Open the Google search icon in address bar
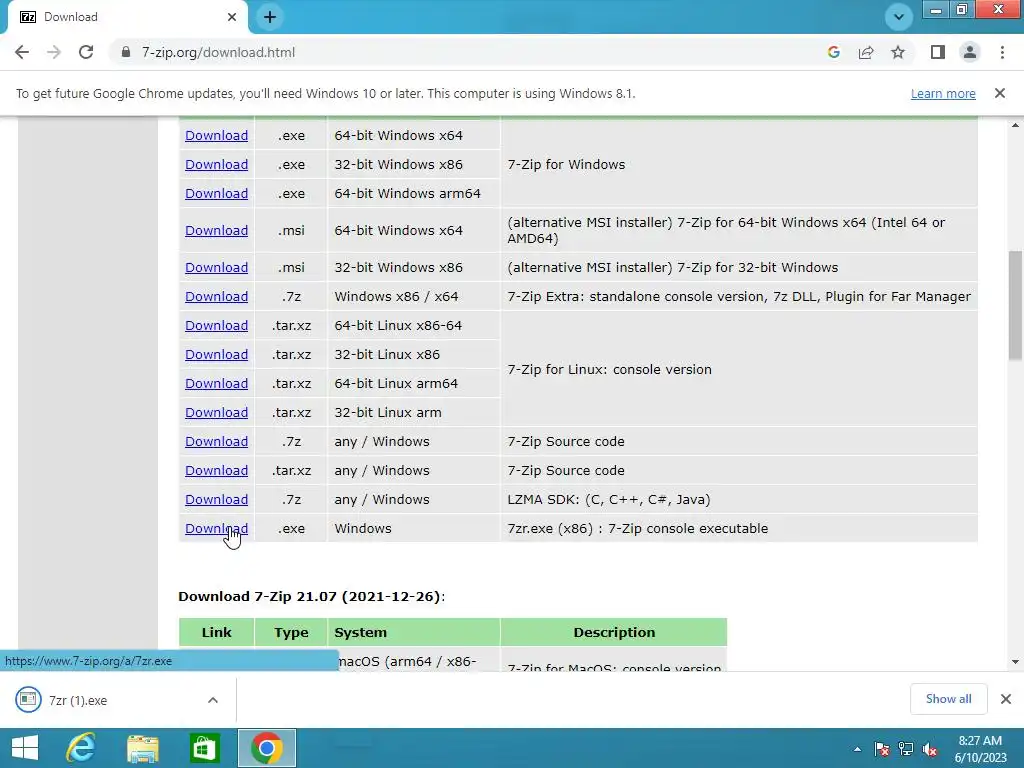The height and width of the screenshot is (768, 1024). [x=833, y=52]
